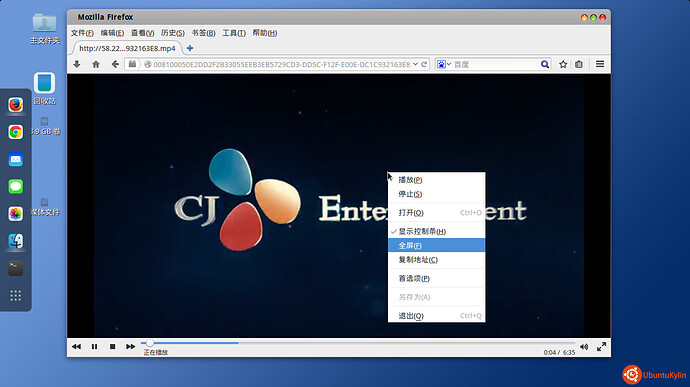
Task: Mute the video with the speaker icon
Action: [584, 347]
